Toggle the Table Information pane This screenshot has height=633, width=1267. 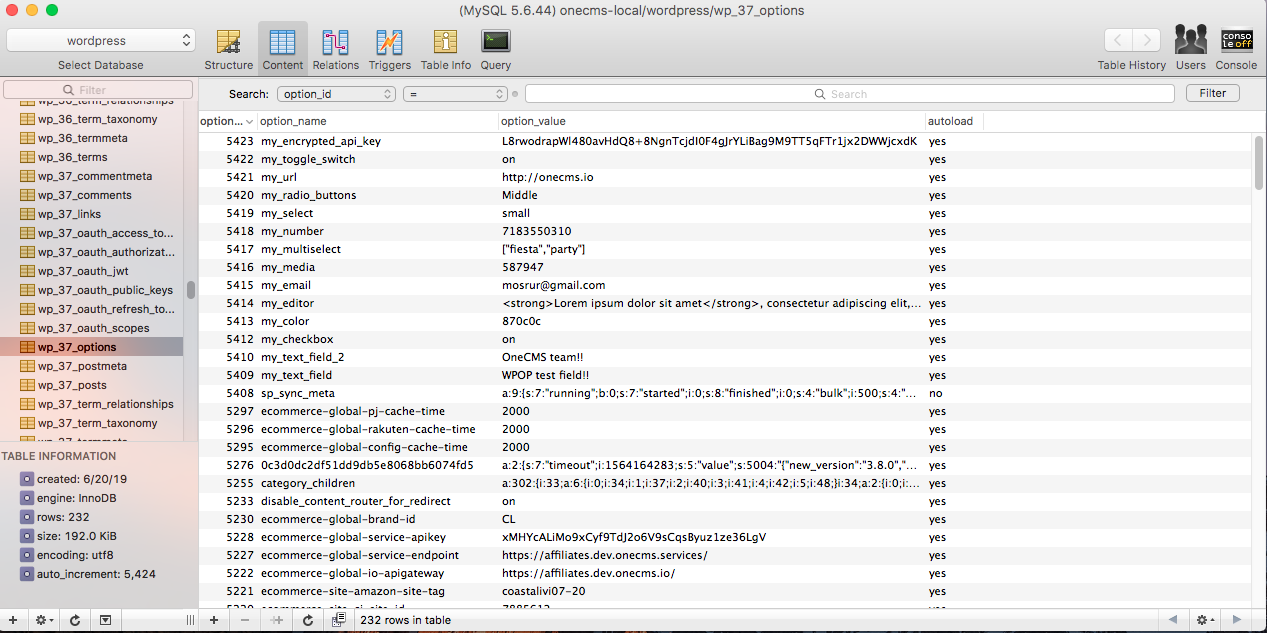coord(105,620)
